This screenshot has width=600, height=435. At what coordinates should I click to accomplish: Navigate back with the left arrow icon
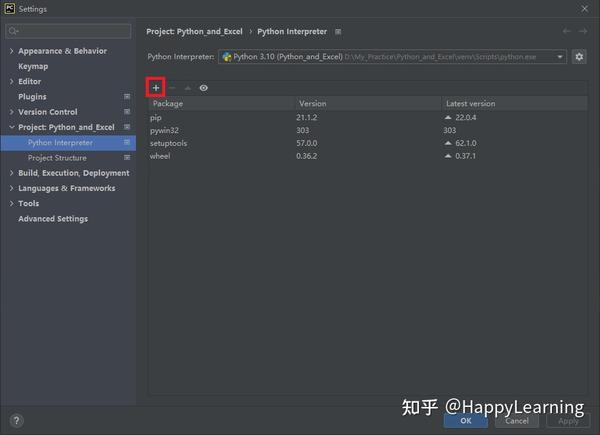click(567, 31)
